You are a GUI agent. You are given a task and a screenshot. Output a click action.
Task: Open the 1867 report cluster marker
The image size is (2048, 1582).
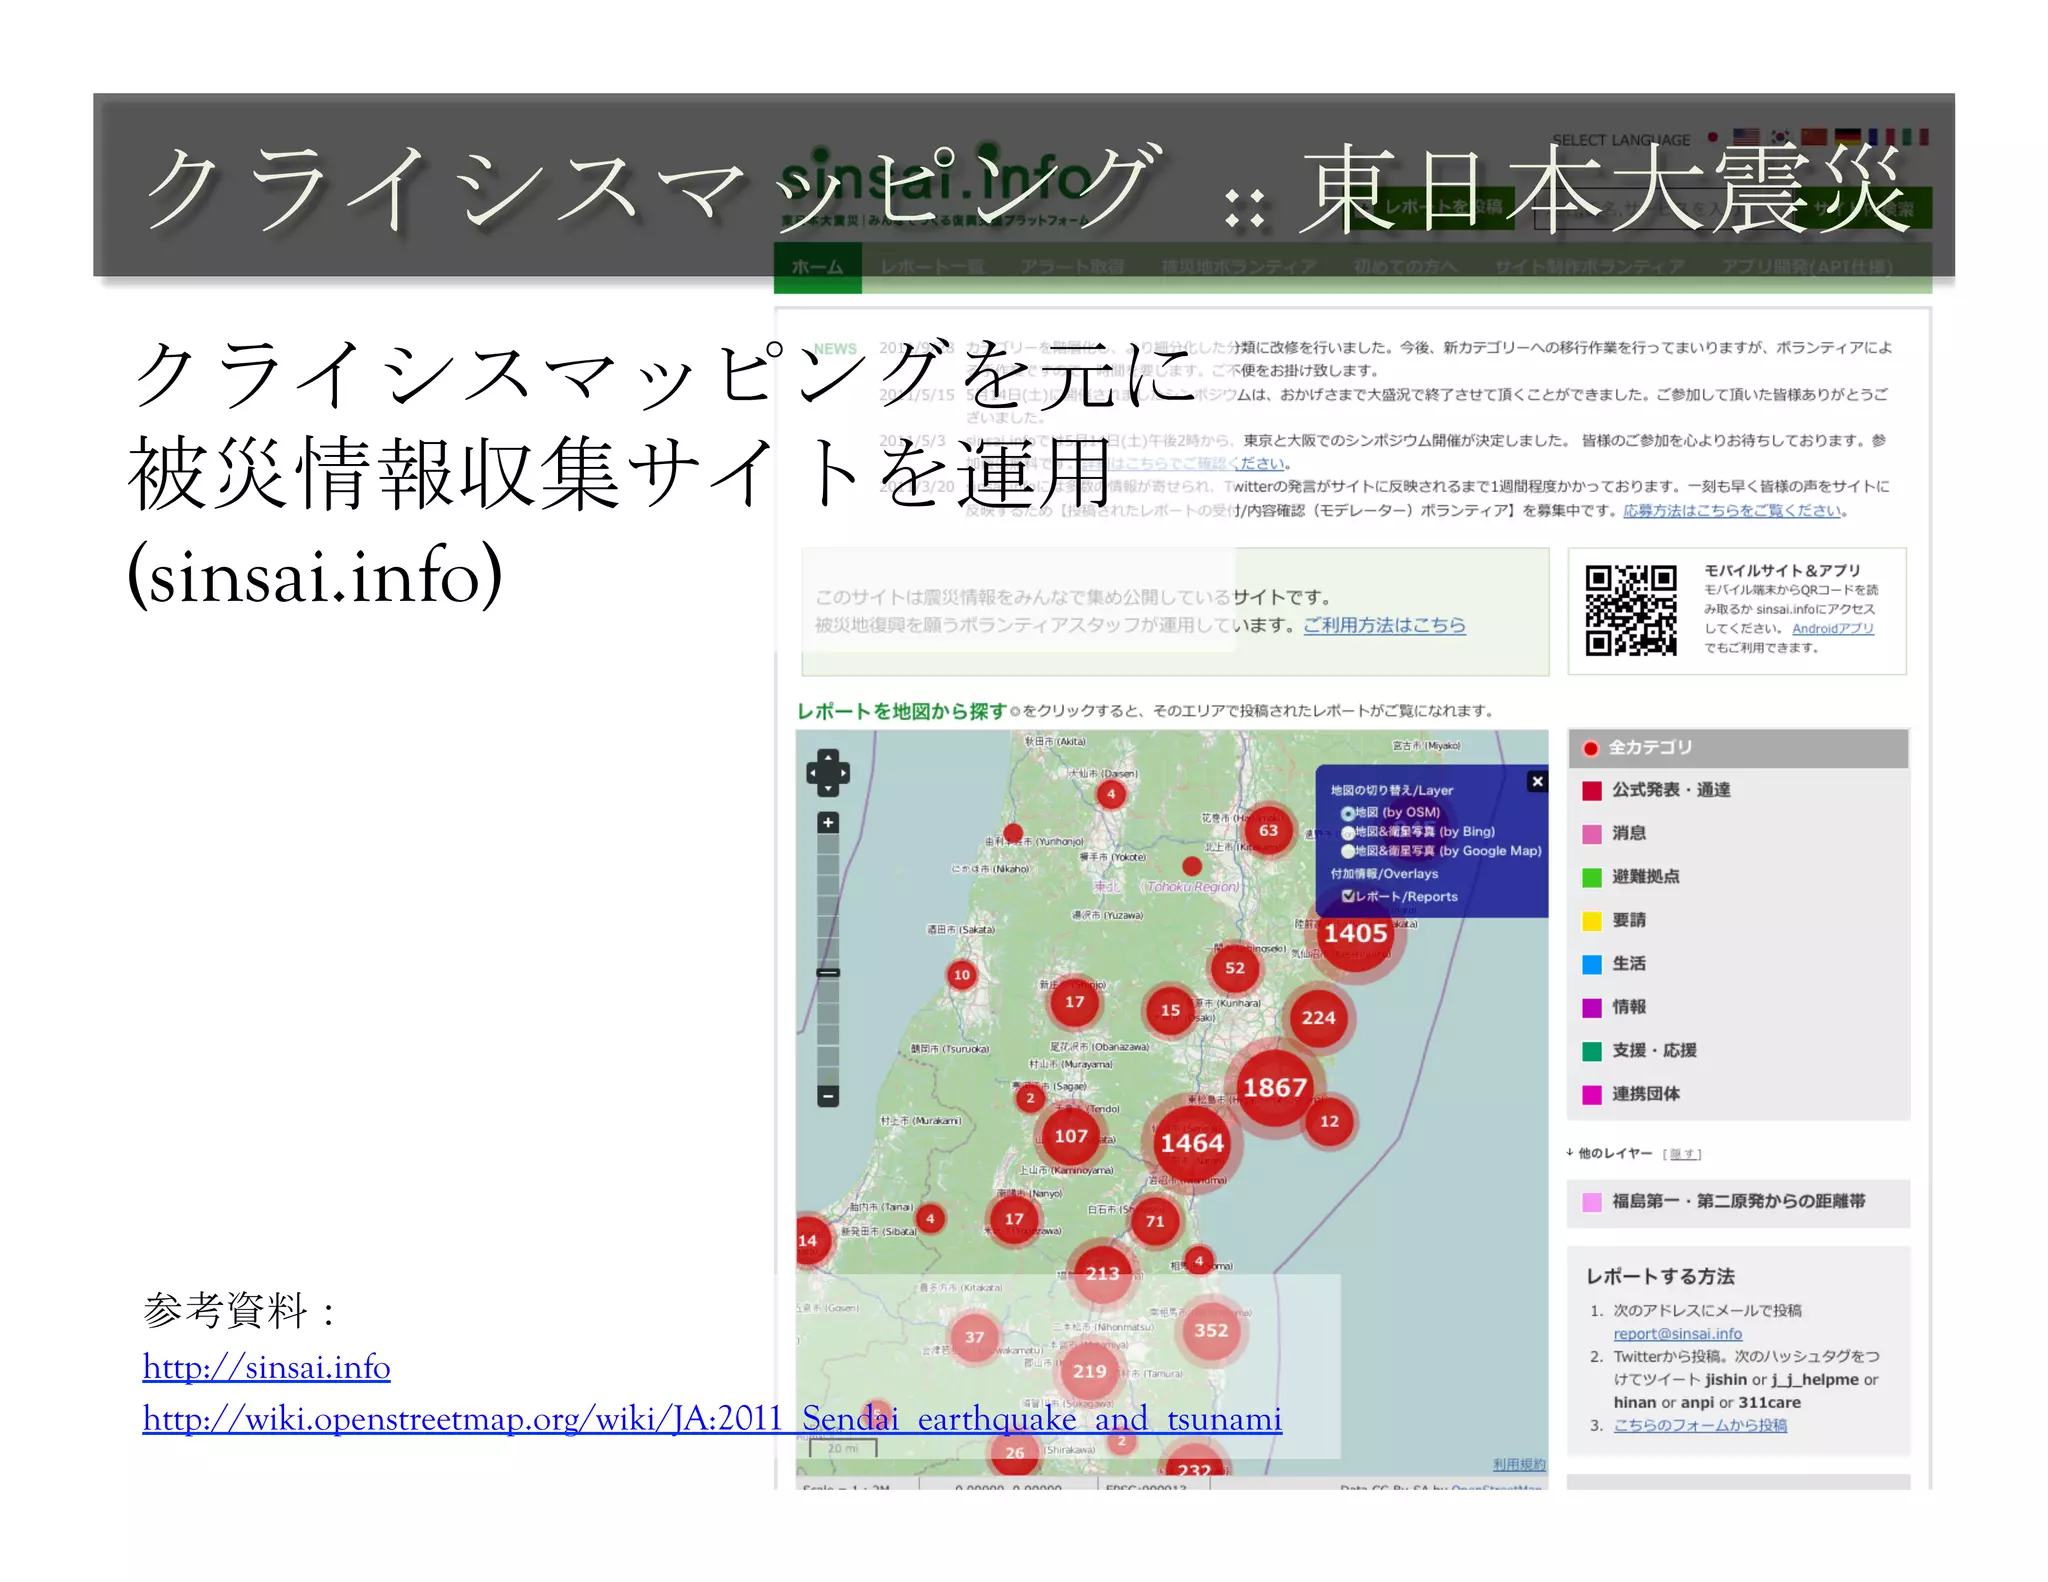1275,1088
